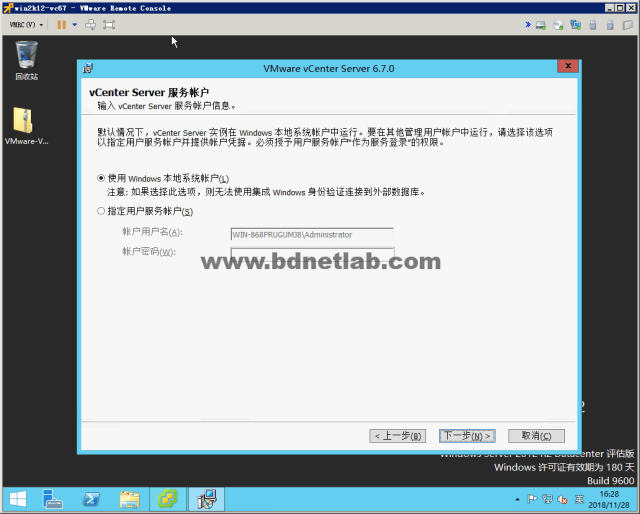Close the vCenter Server installer dialog

click(x=568, y=66)
